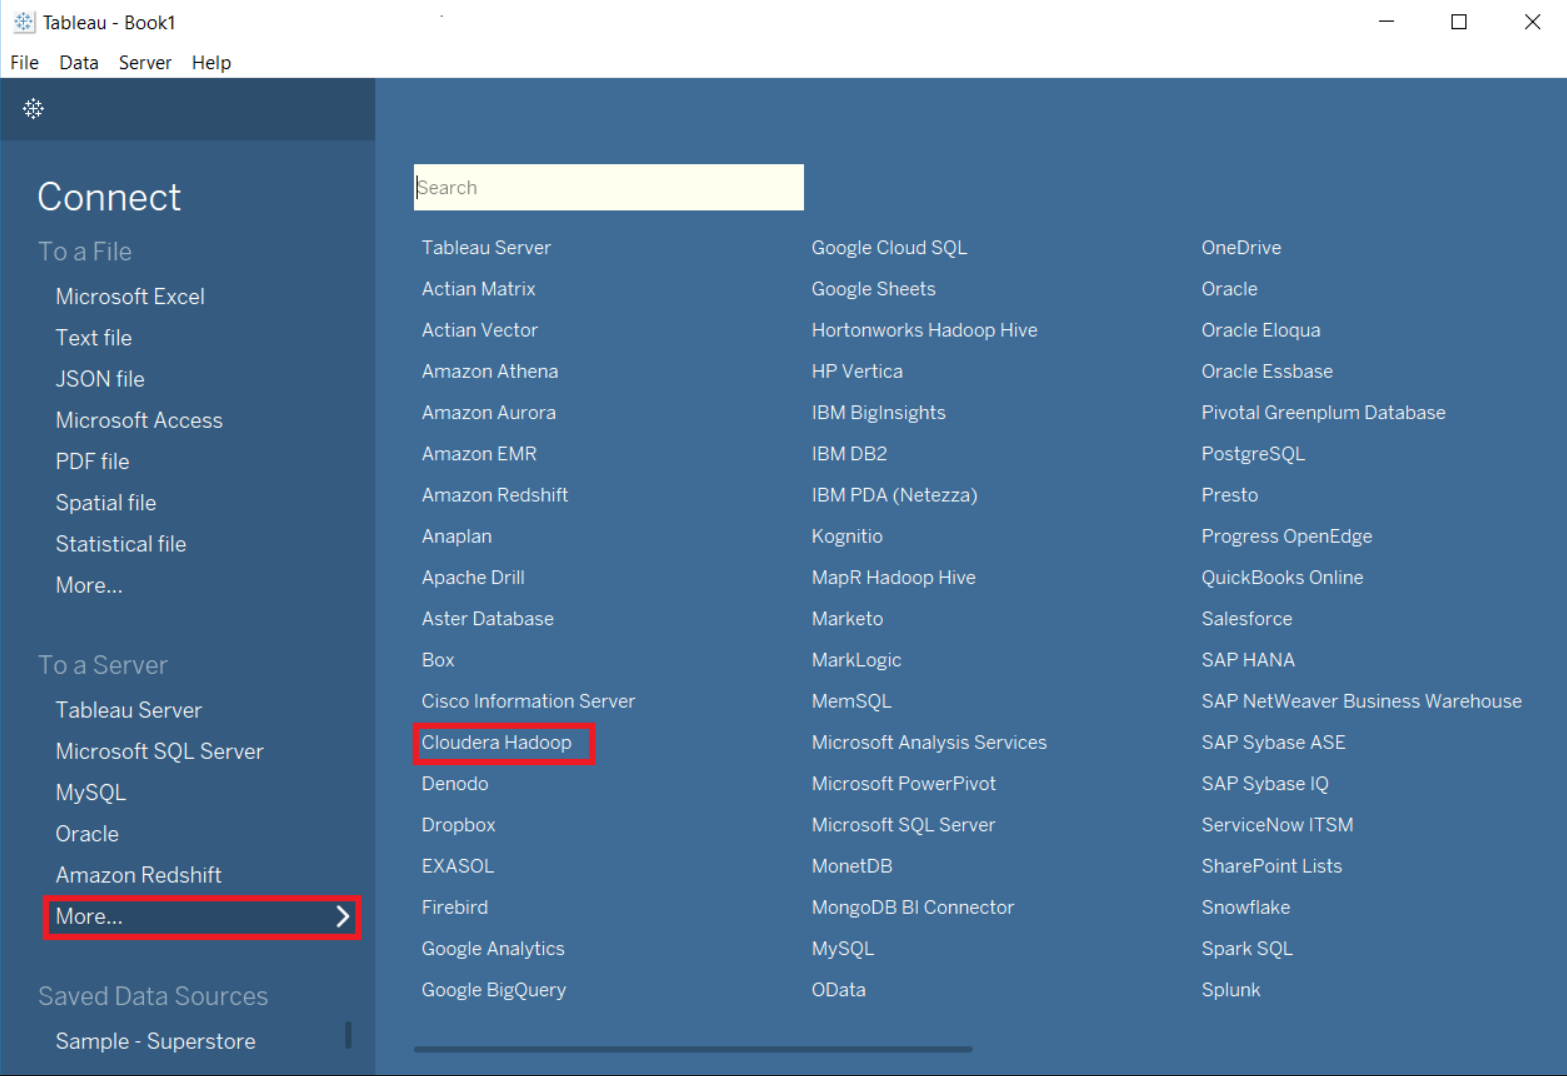Select HP Vertica connector
Image resolution: width=1567 pixels, height=1076 pixels.
pos(857,371)
